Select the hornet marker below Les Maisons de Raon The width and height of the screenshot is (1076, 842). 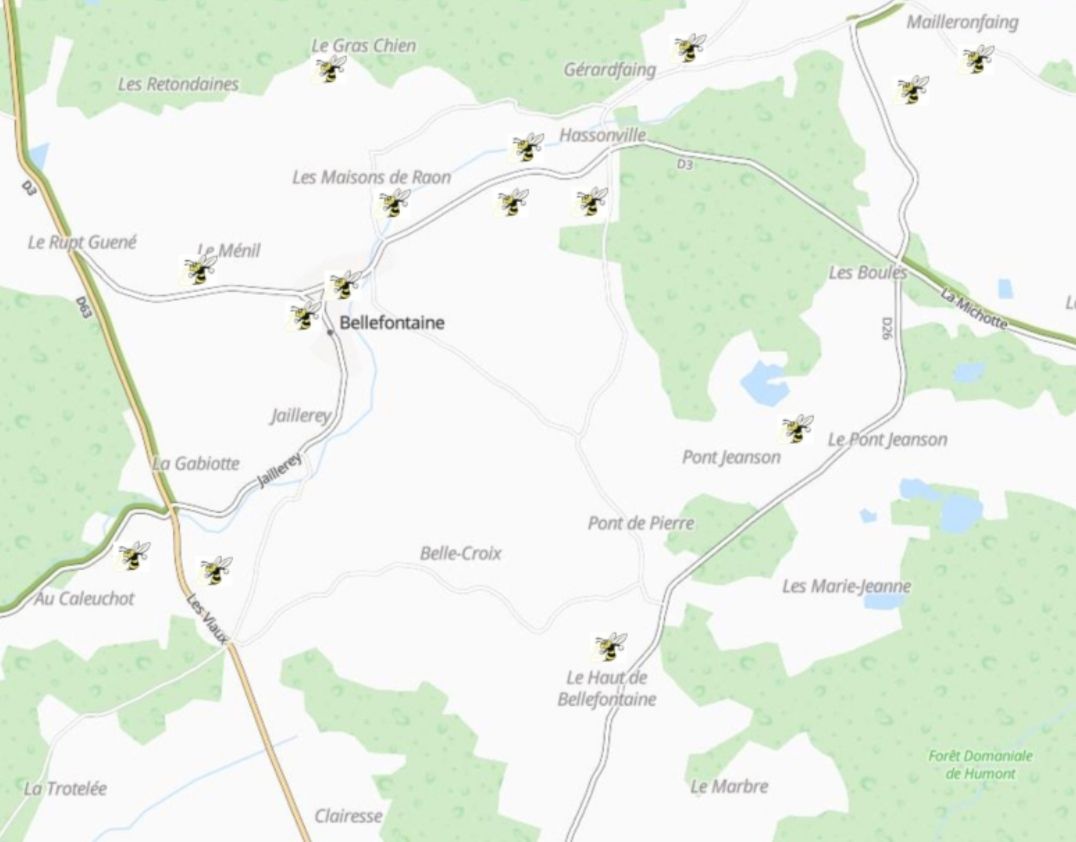395,203
